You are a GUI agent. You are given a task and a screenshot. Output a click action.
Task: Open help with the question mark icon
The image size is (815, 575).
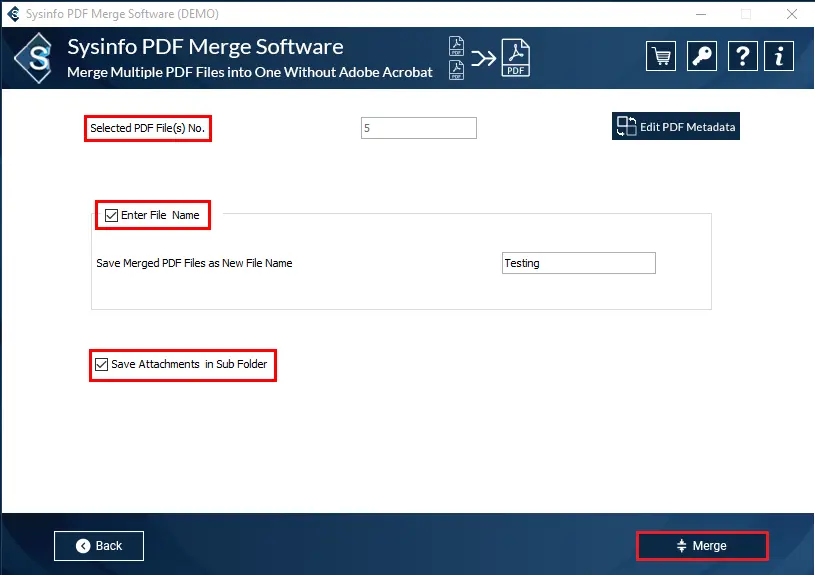coord(742,56)
